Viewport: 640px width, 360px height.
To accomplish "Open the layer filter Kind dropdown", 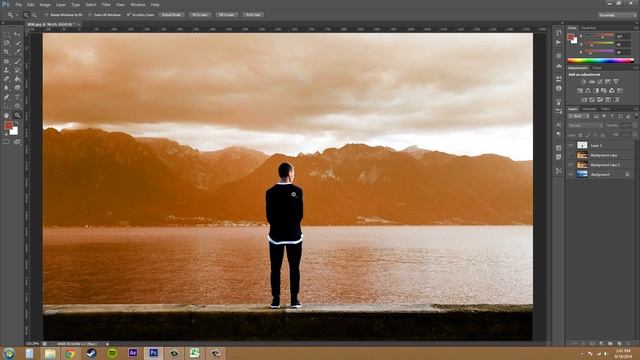I will point(579,117).
